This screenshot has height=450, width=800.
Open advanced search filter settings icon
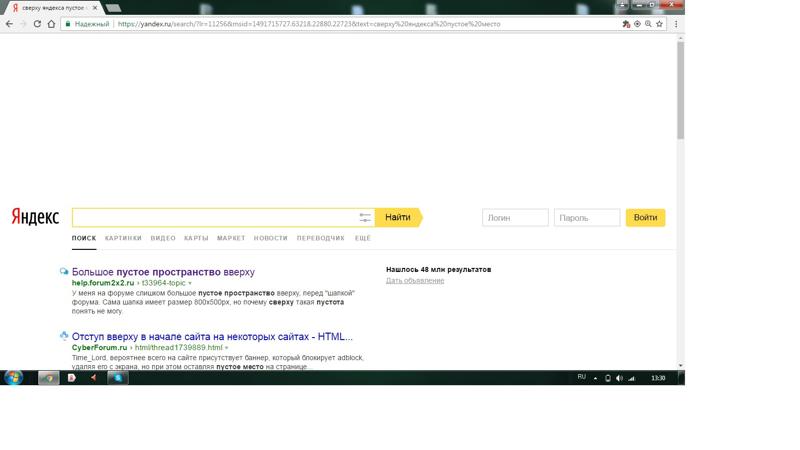[365, 217]
